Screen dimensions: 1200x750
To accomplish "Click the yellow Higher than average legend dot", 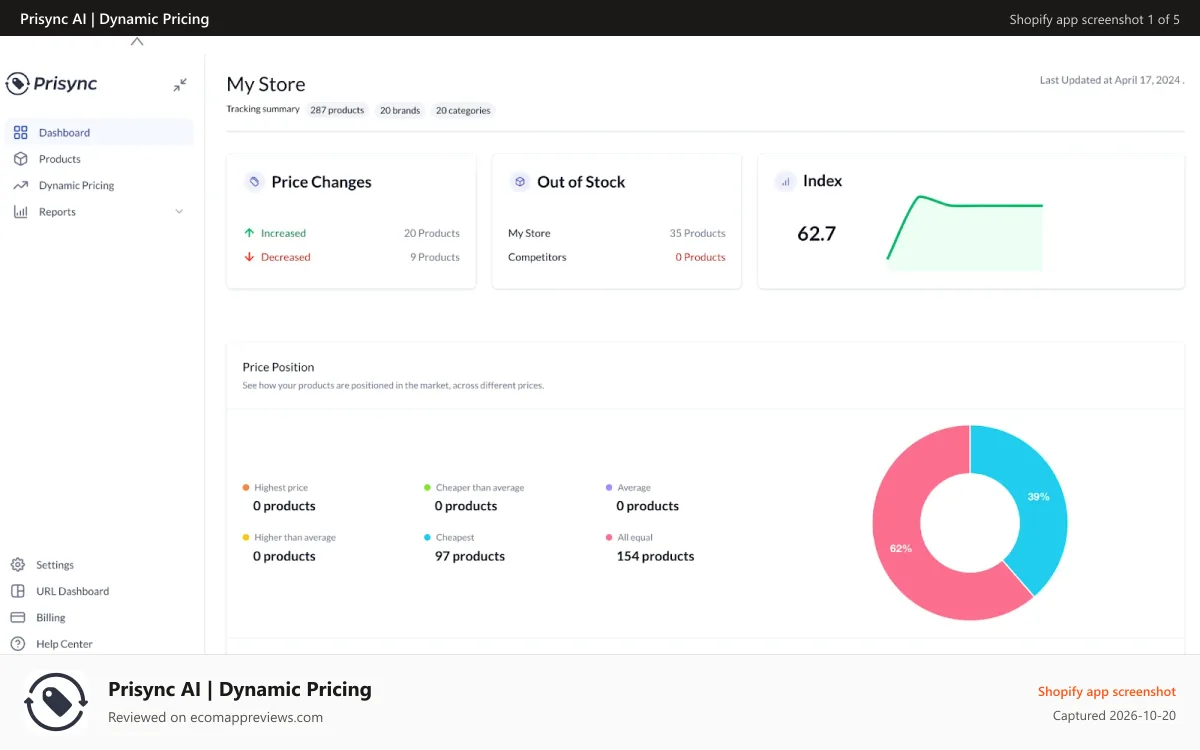I will coord(246,537).
